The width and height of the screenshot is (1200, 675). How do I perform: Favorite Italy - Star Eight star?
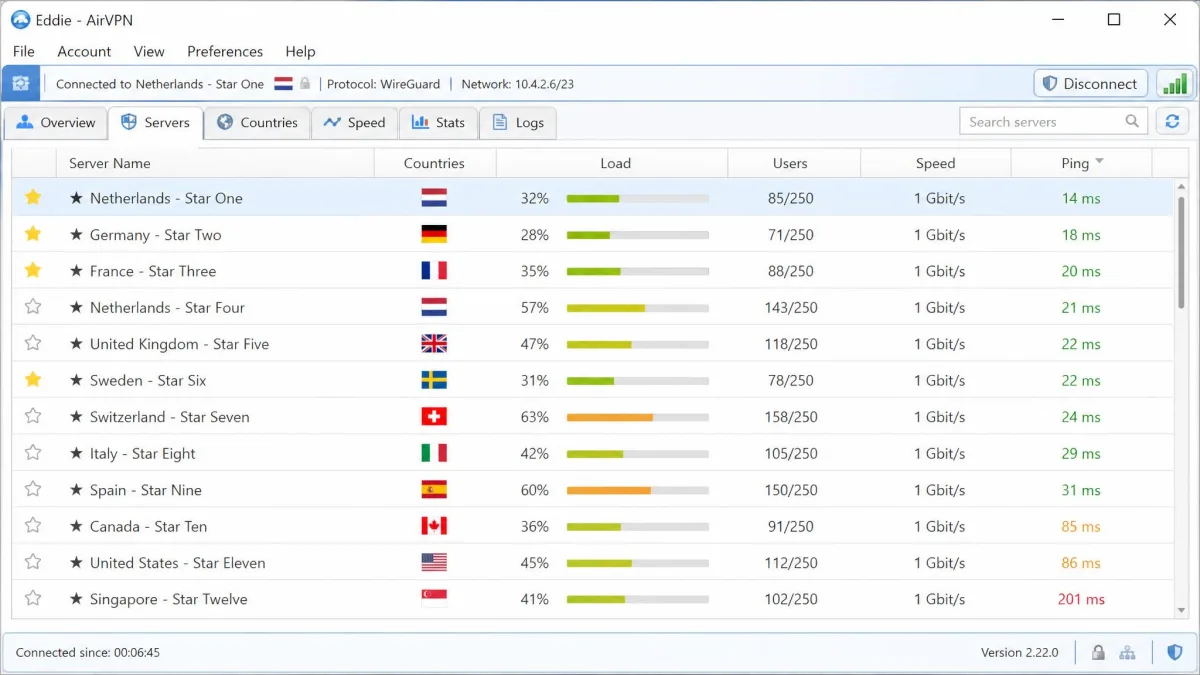(33, 453)
